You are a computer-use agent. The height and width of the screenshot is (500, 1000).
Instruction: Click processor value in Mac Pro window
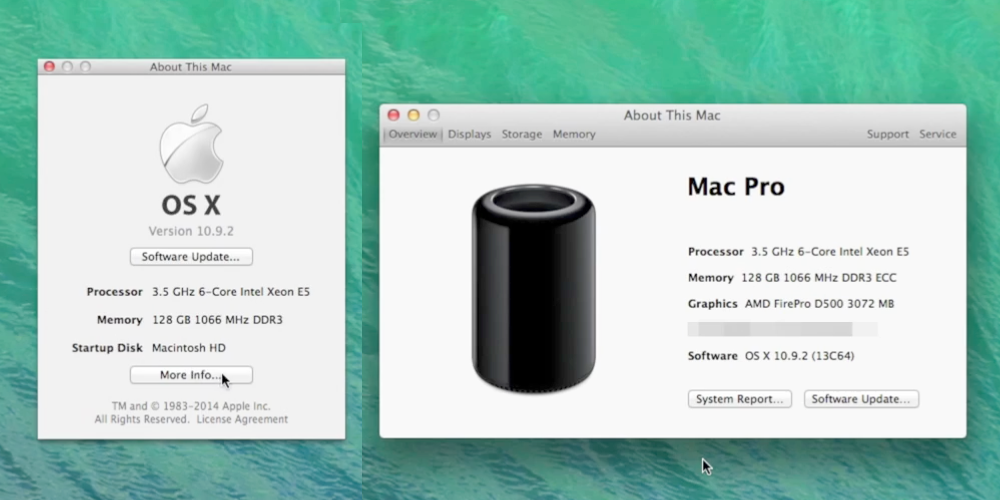[x=830, y=251]
